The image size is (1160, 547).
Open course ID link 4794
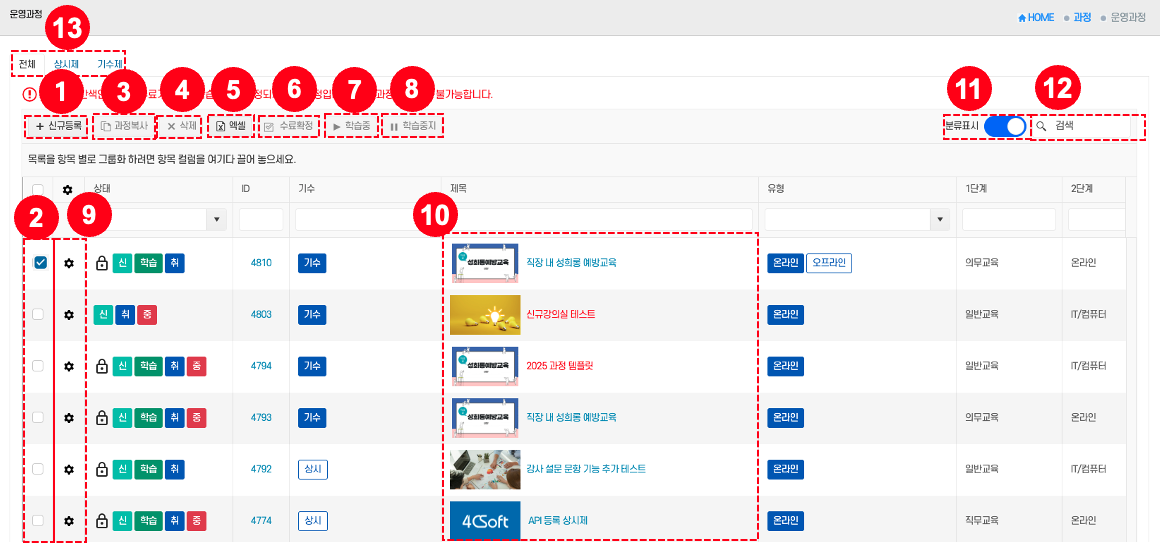pos(261,366)
